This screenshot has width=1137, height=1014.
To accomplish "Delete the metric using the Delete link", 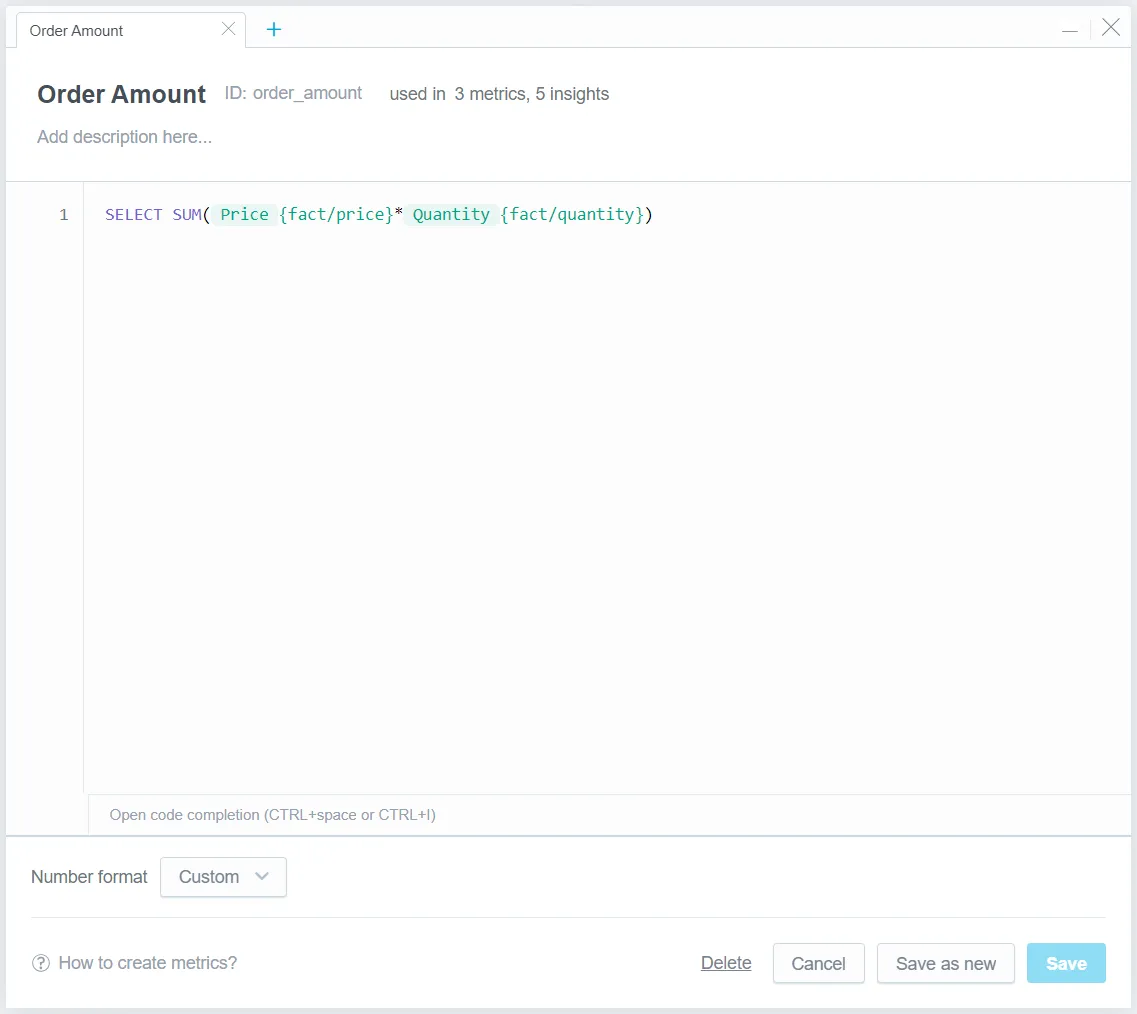I will [726, 962].
